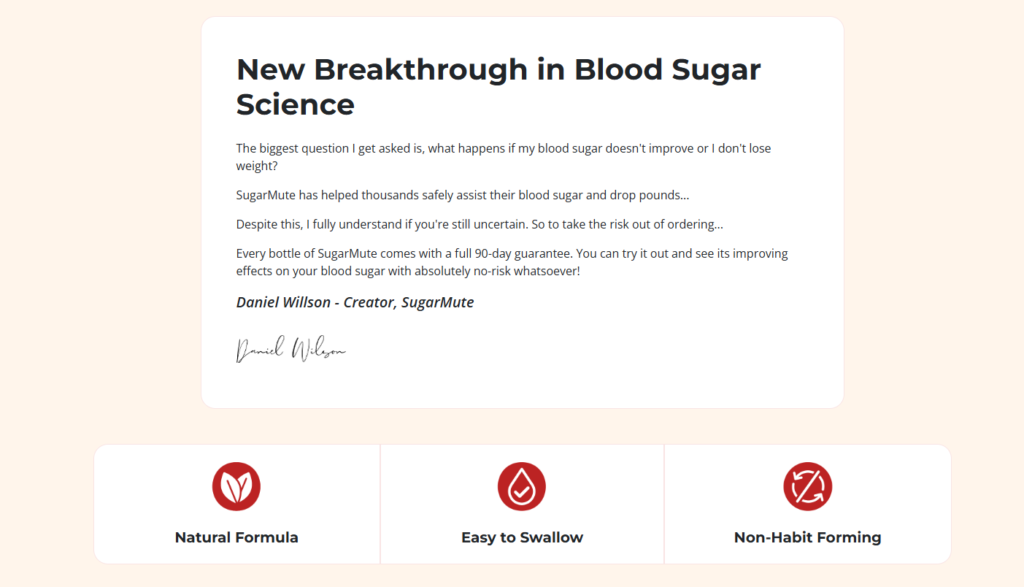Click the droplet checkmark icon
The height and width of the screenshot is (587, 1024).
[521, 487]
